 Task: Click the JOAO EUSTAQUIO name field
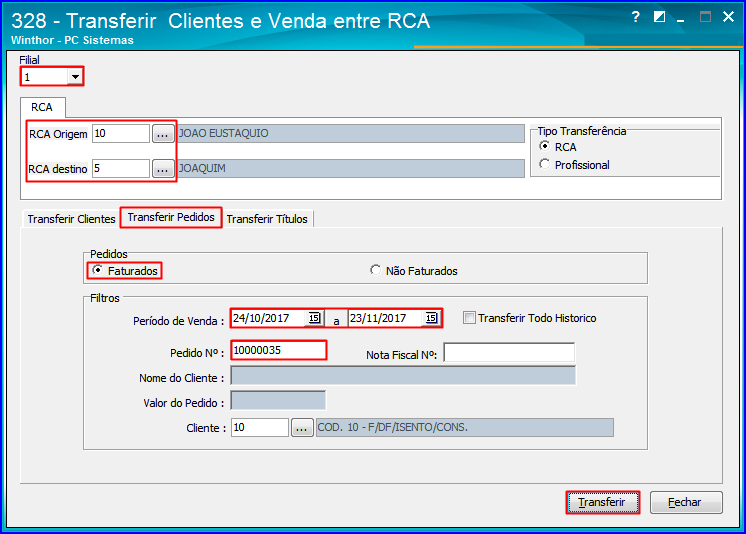point(351,133)
